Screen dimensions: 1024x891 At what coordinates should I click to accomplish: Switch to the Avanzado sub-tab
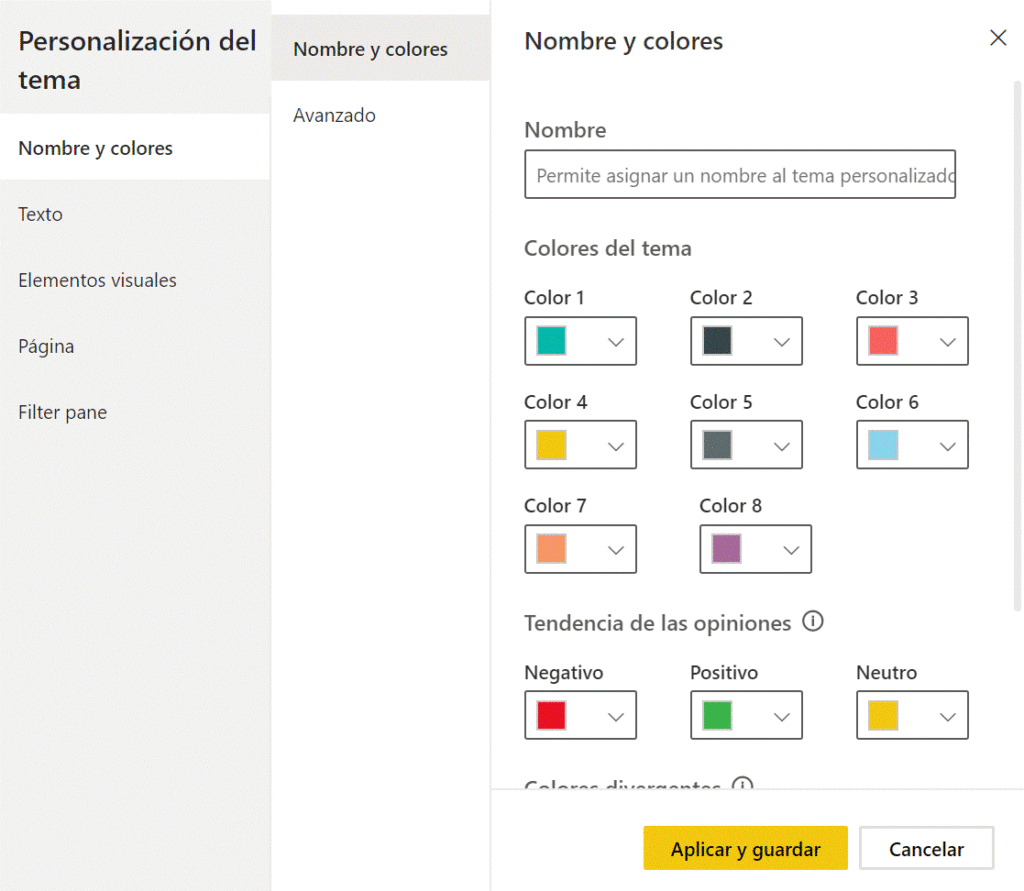(381, 115)
